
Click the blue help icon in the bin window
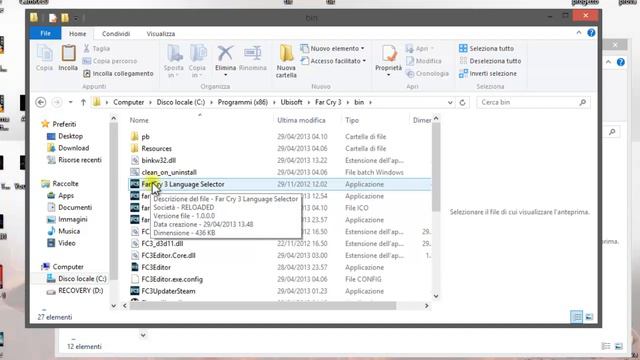(591, 33)
